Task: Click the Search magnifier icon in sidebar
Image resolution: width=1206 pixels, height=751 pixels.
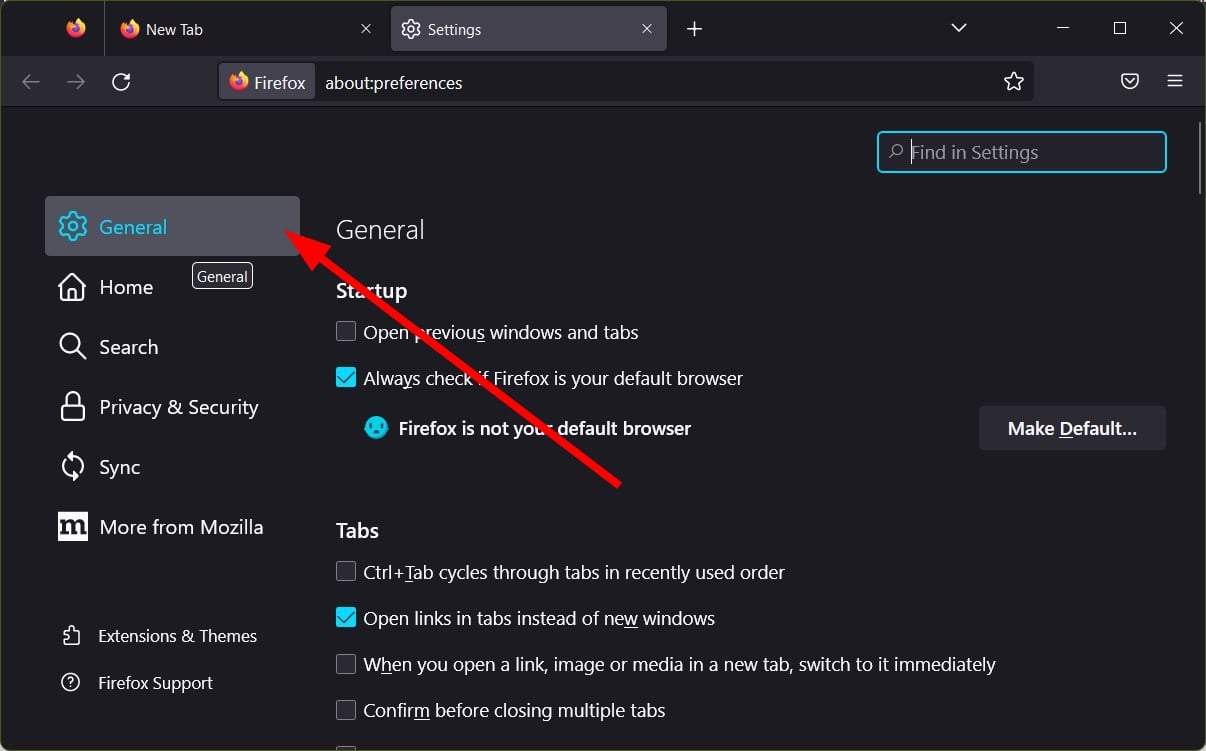Action: 72,347
